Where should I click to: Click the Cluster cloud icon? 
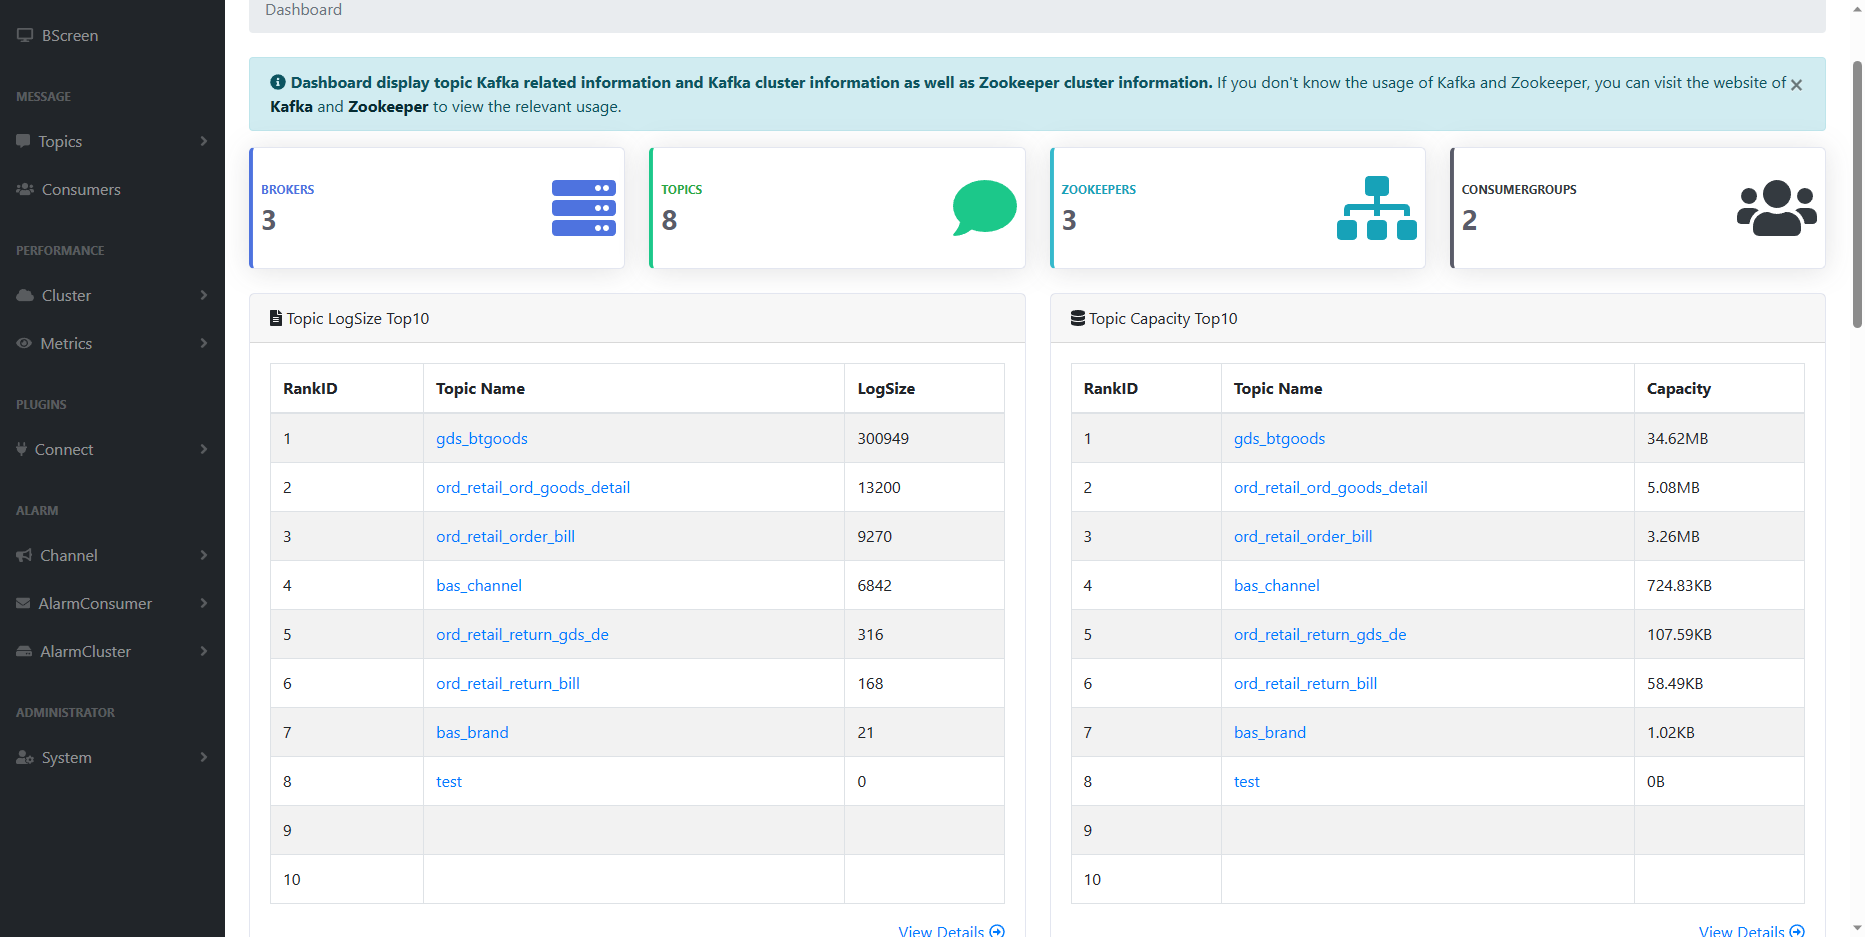click(x=25, y=295)
